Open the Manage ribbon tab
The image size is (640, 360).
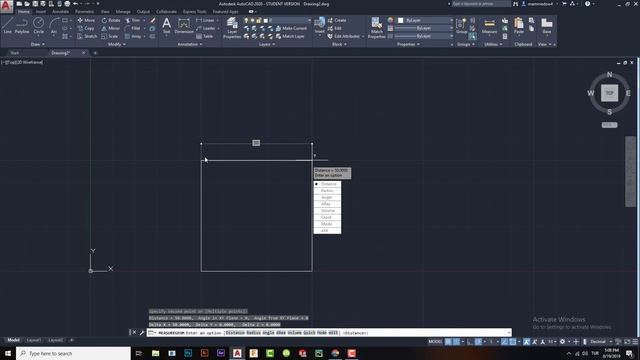click(x=123, y=12)
